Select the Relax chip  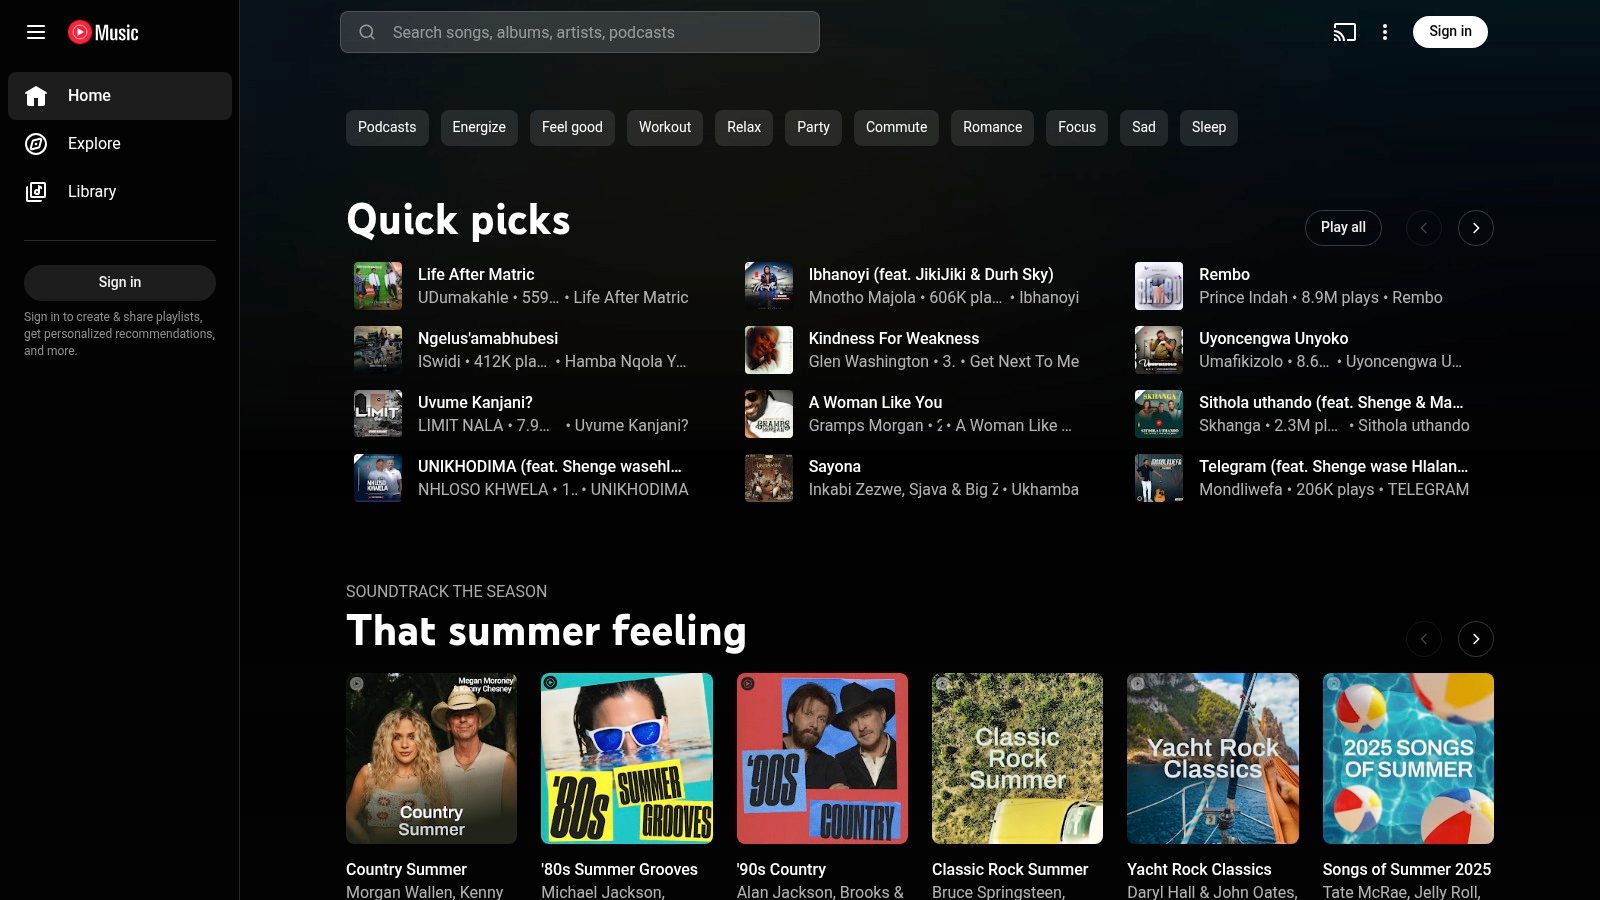[x=744, y=127]
